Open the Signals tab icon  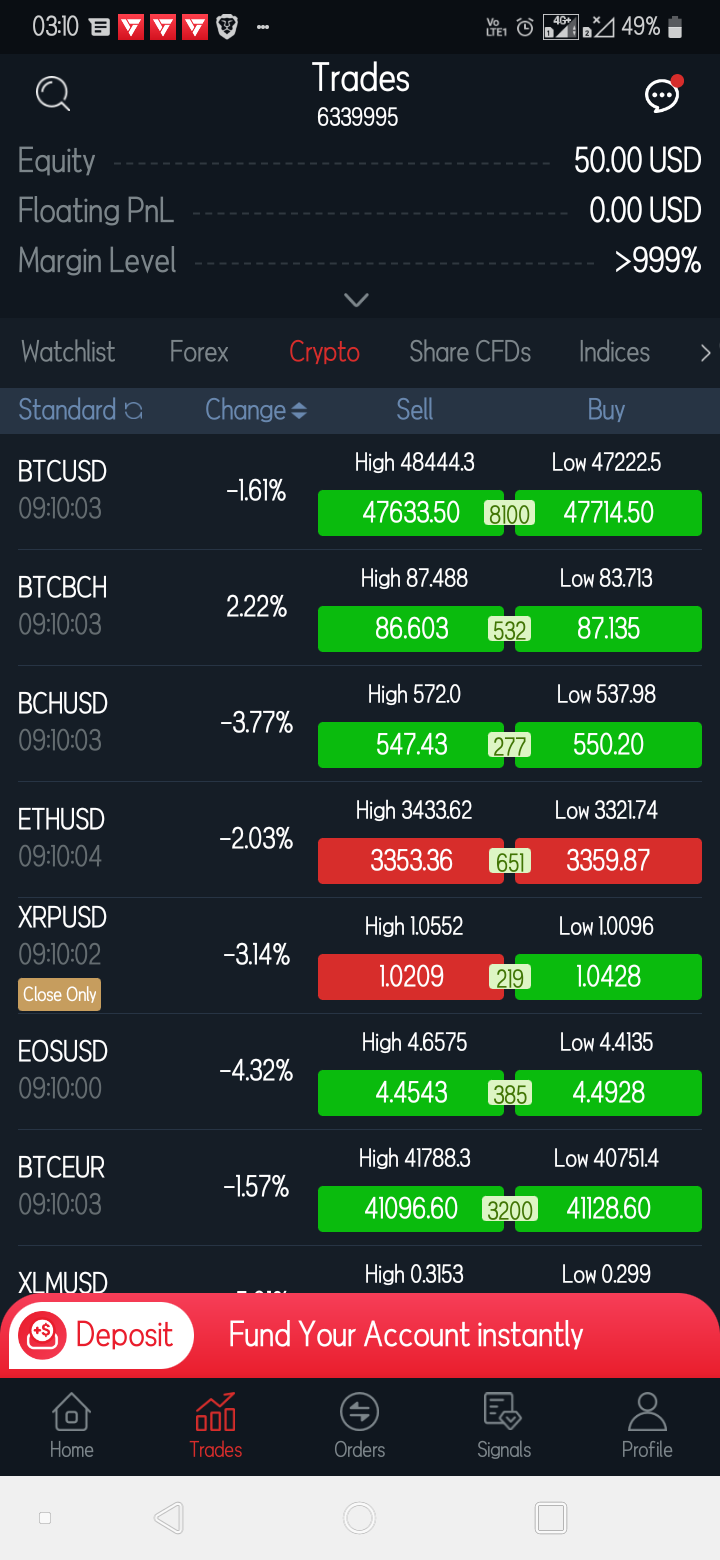click(503, 1411)
